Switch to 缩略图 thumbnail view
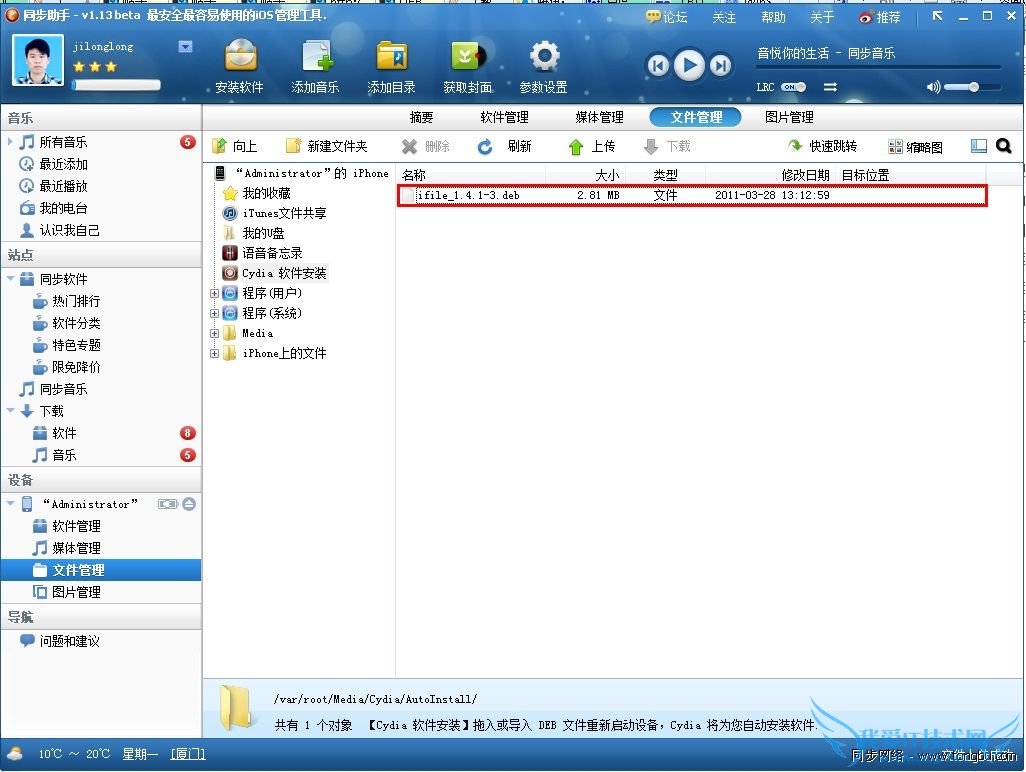 [x=915, y=147]
